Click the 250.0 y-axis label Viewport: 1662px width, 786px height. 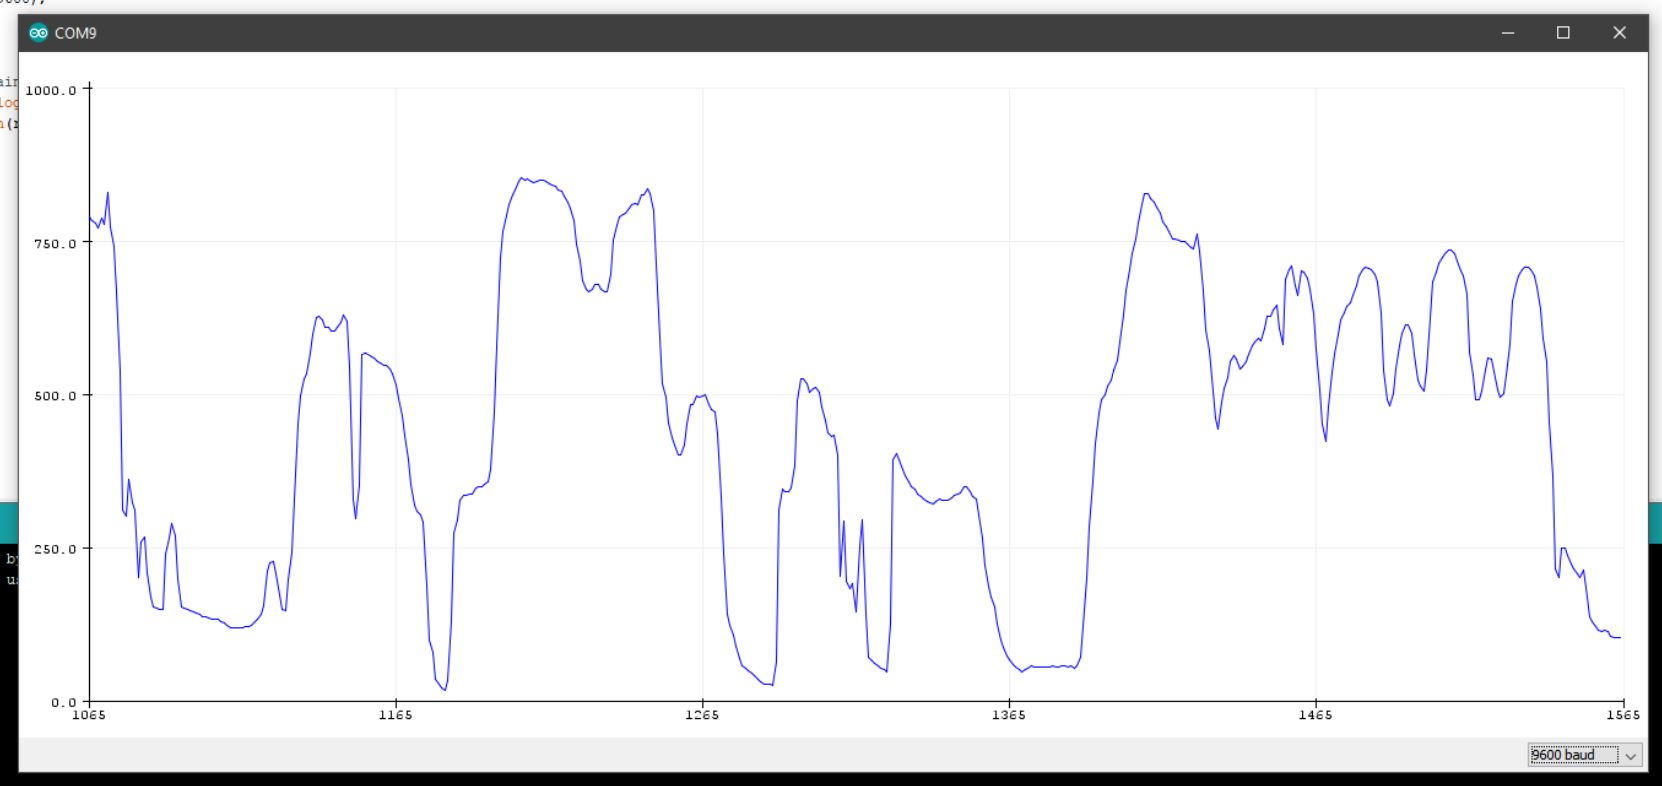[x=55, y=549]
